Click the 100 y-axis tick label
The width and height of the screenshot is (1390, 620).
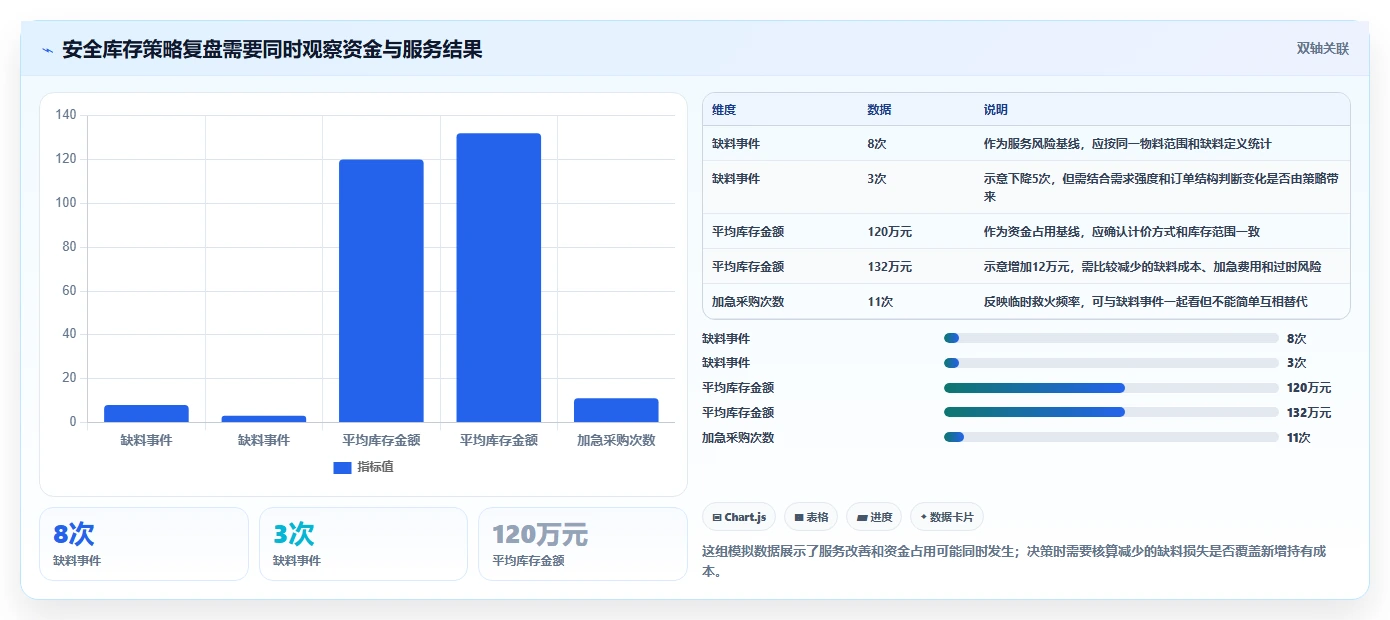[66, 203]
